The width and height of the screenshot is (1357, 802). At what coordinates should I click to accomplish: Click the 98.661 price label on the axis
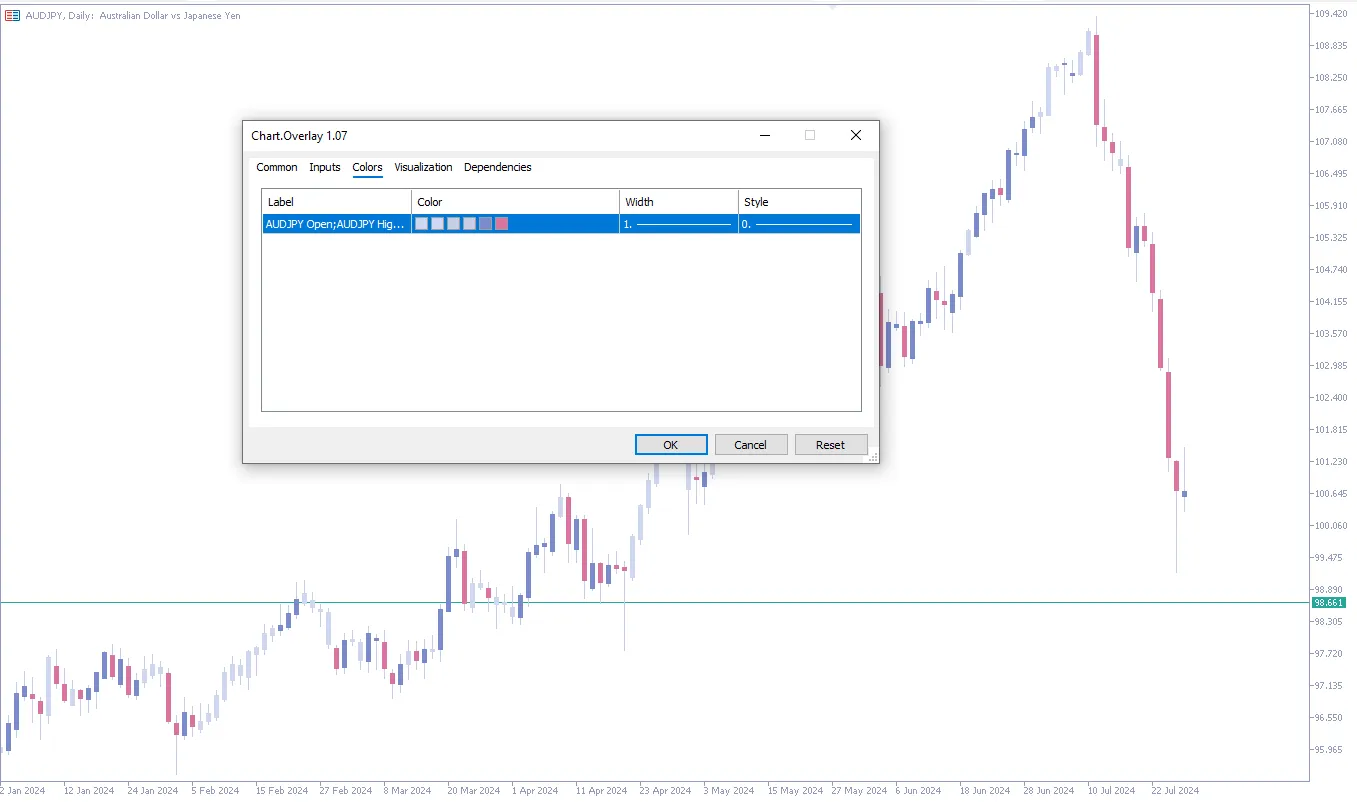(x=1329, y=603)
